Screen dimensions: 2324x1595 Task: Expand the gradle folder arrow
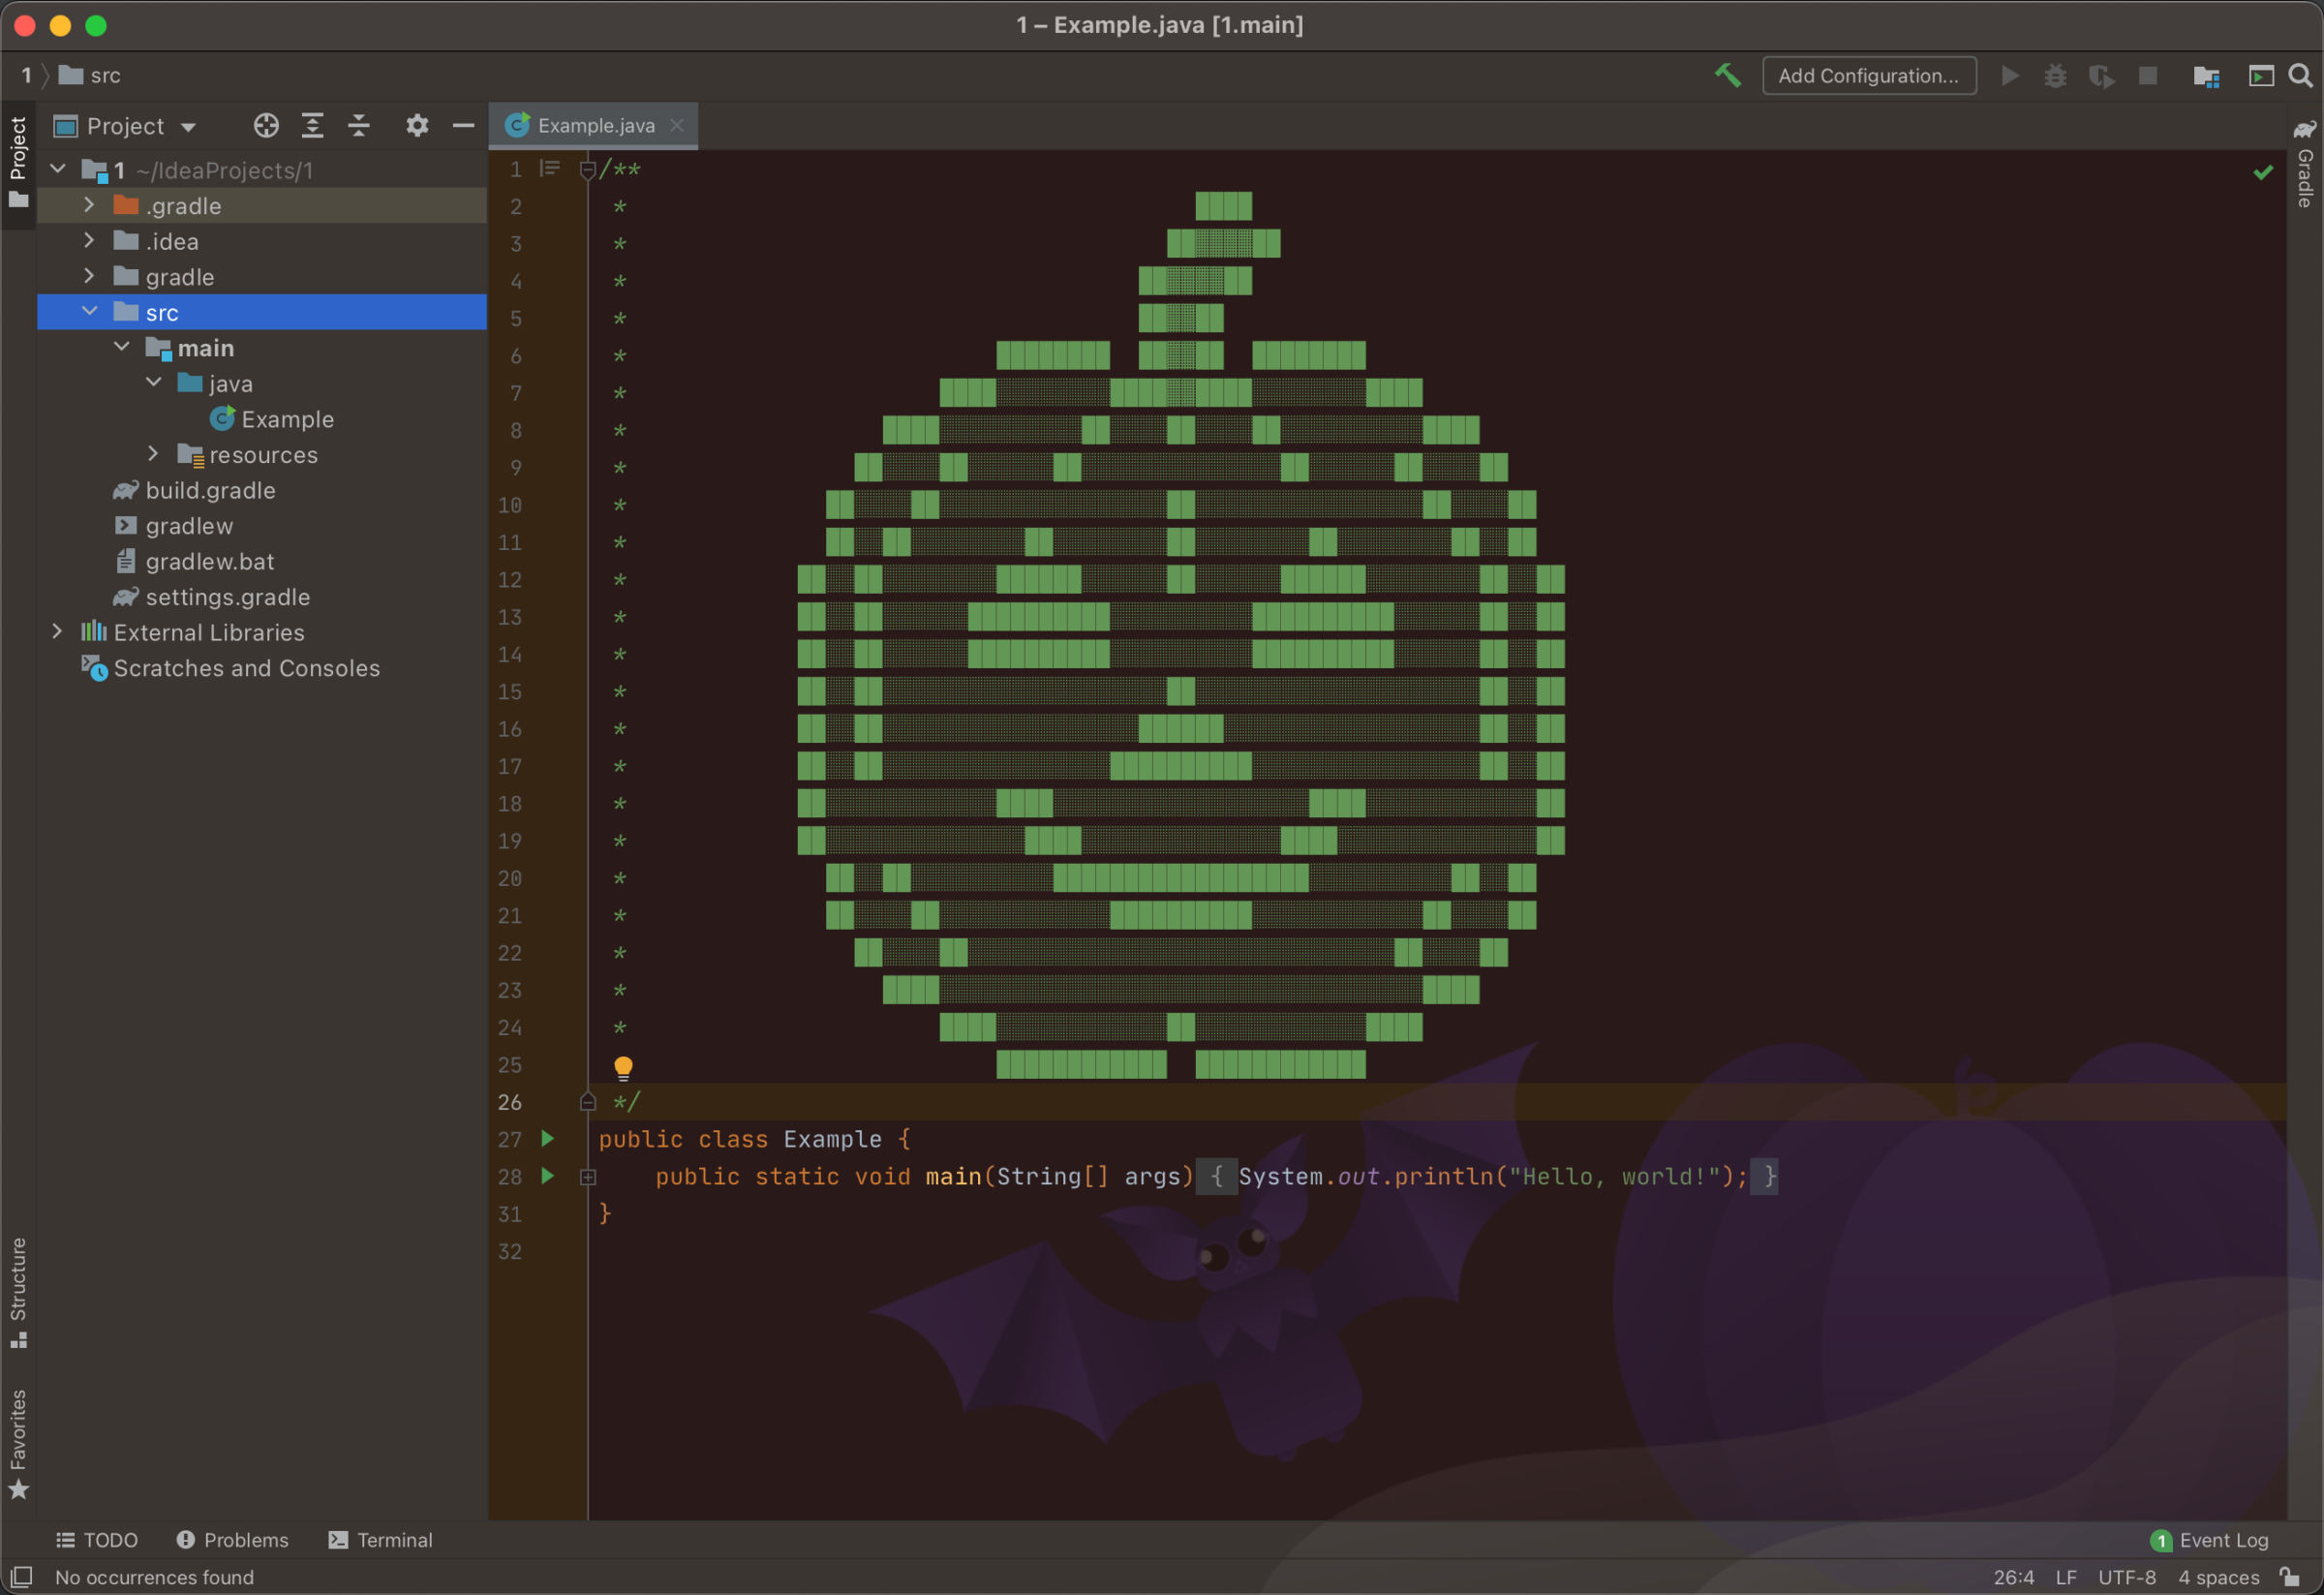89,275
